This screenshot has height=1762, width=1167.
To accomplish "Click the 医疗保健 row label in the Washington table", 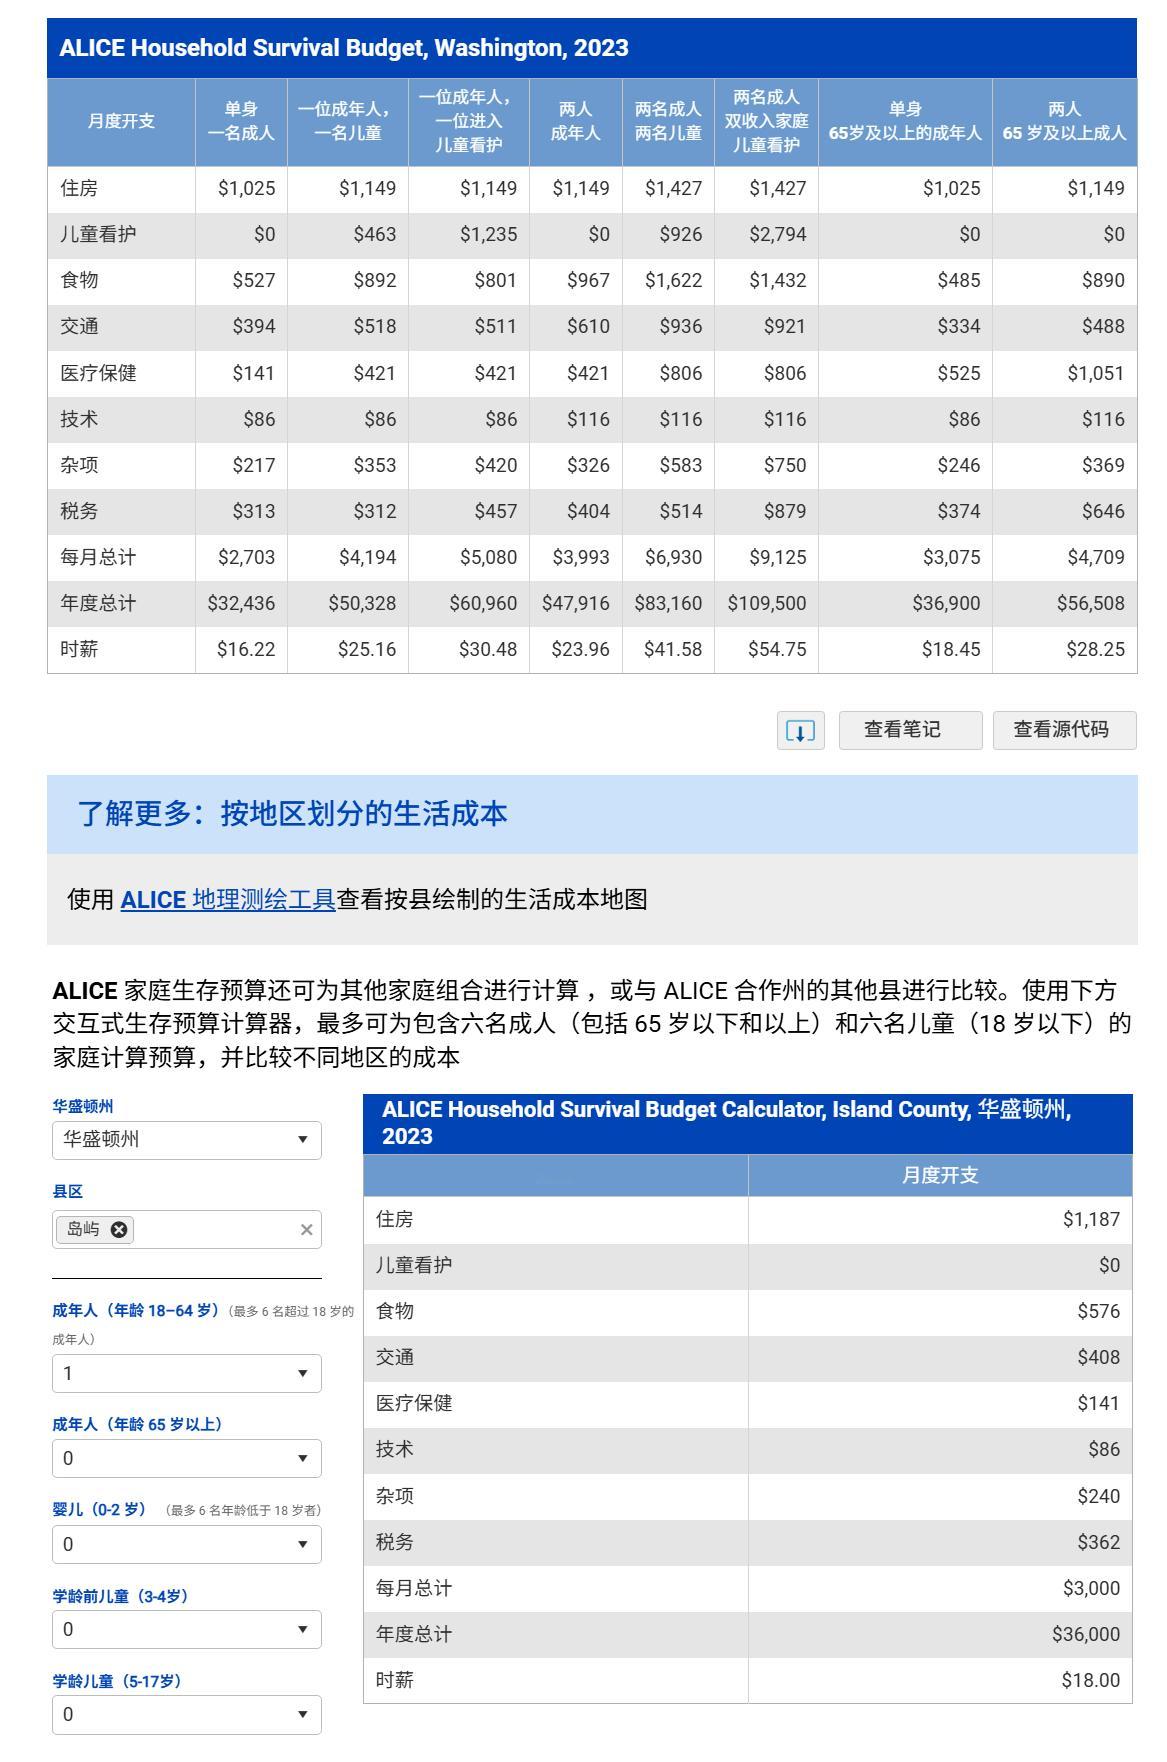I will click(98, 373).
